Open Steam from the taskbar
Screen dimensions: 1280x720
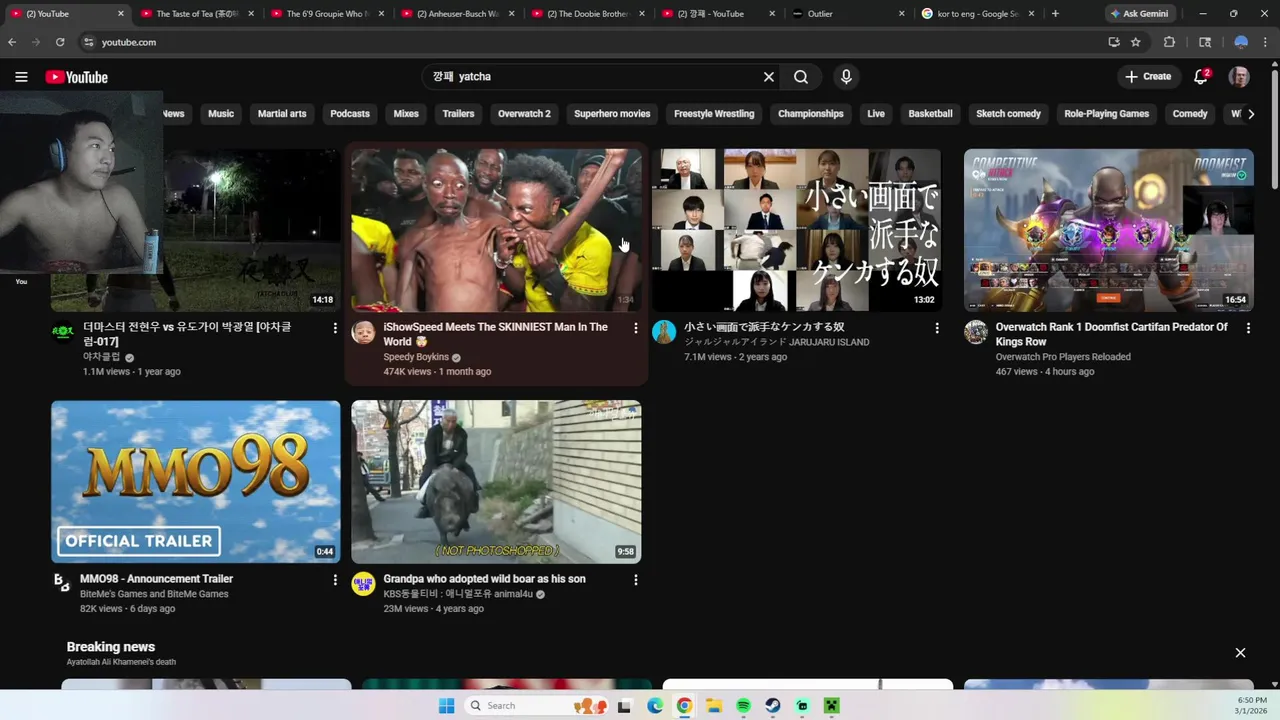pos(773,706)
